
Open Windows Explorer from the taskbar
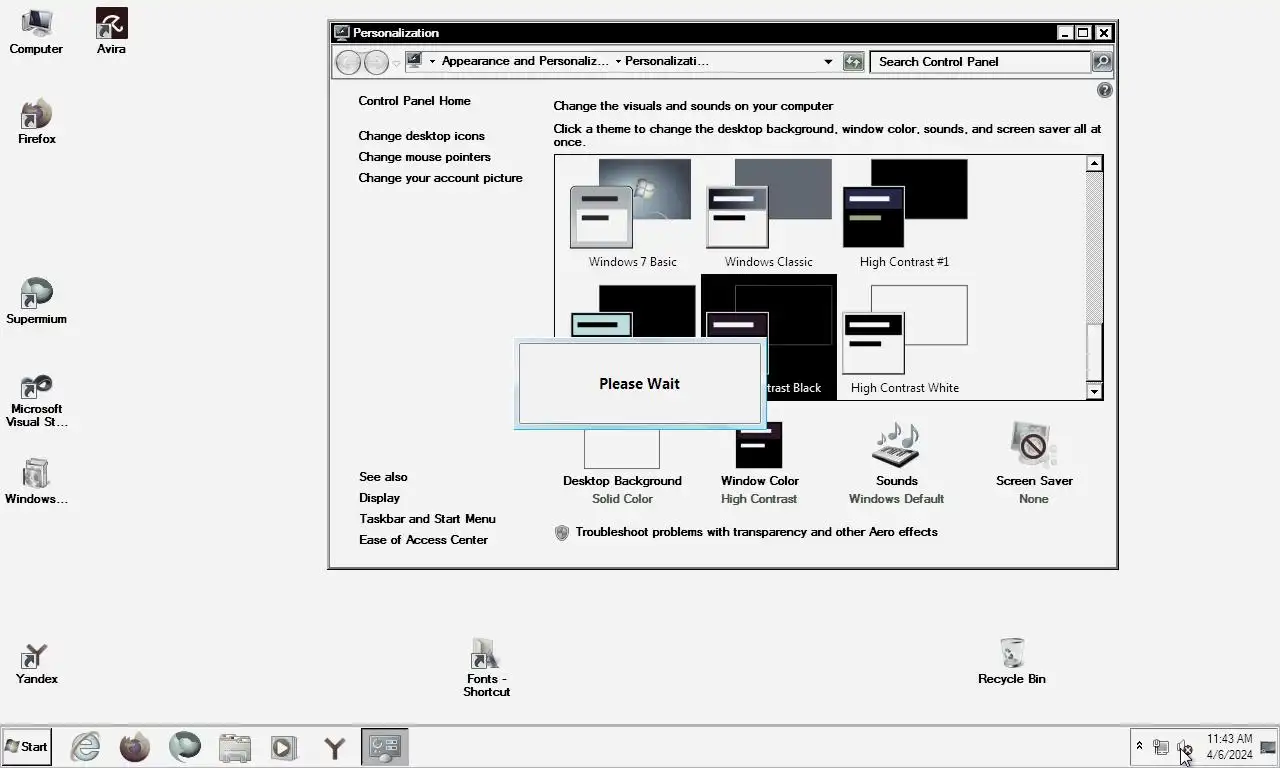point(235,746)
